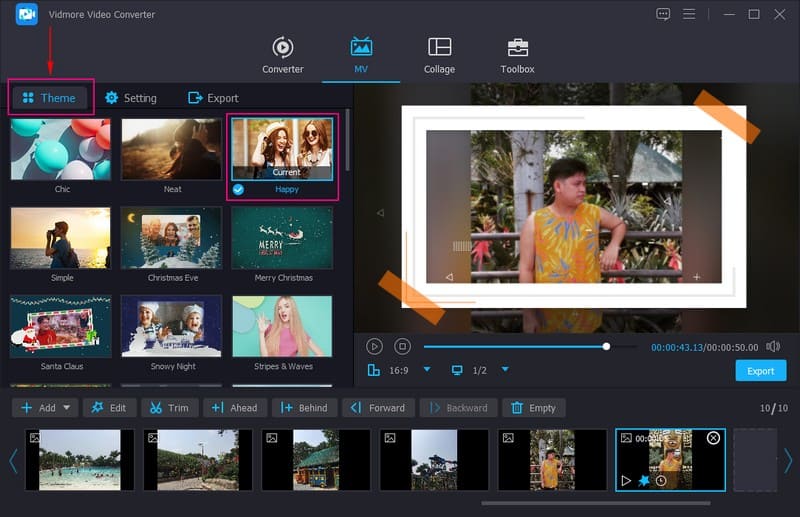Viewport: 800px width, 517px height.
Task: Switch to the Export tab
Action: 213,98
